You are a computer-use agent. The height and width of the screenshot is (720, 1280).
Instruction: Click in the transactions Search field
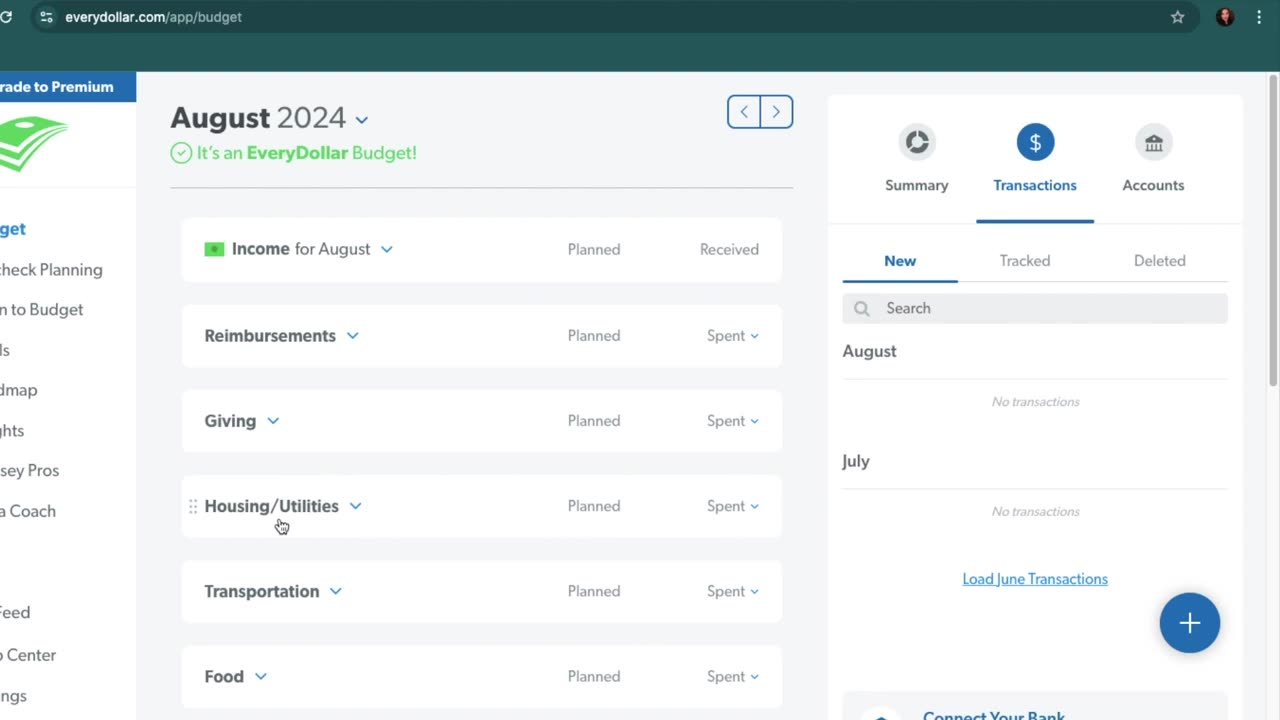1035,308
